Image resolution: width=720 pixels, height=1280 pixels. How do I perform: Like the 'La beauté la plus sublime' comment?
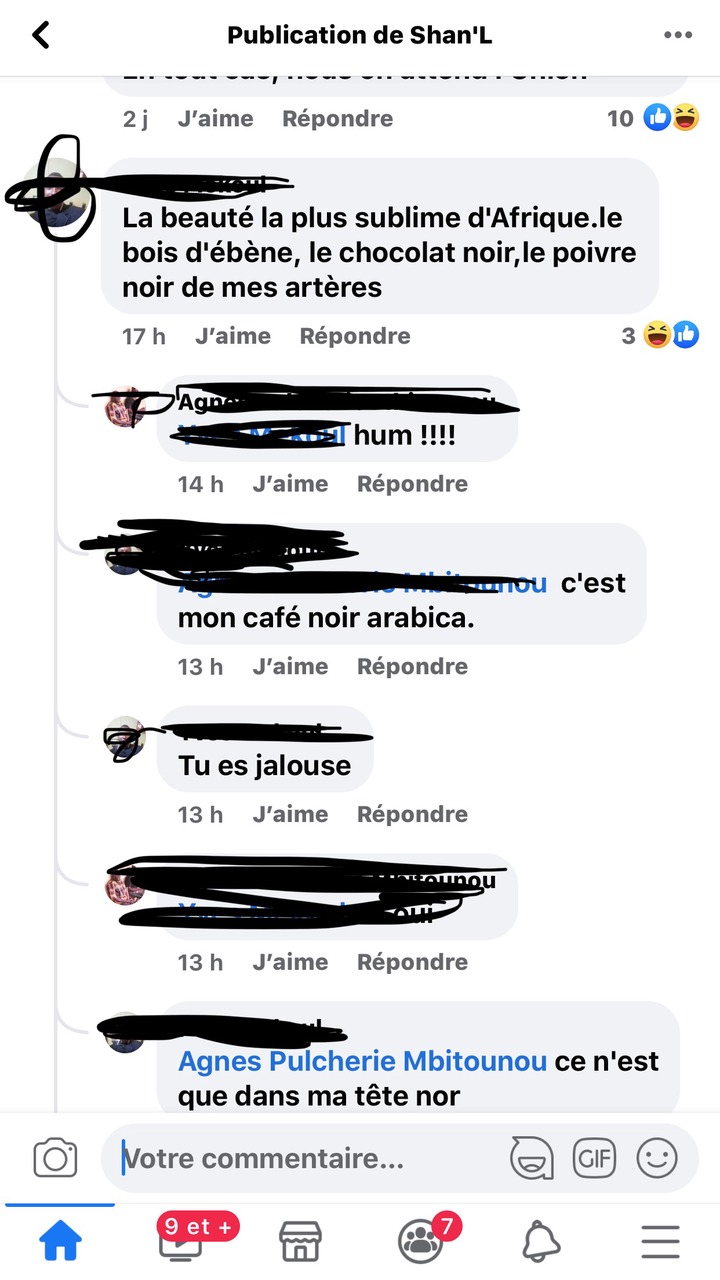click(x=233, y=336)
